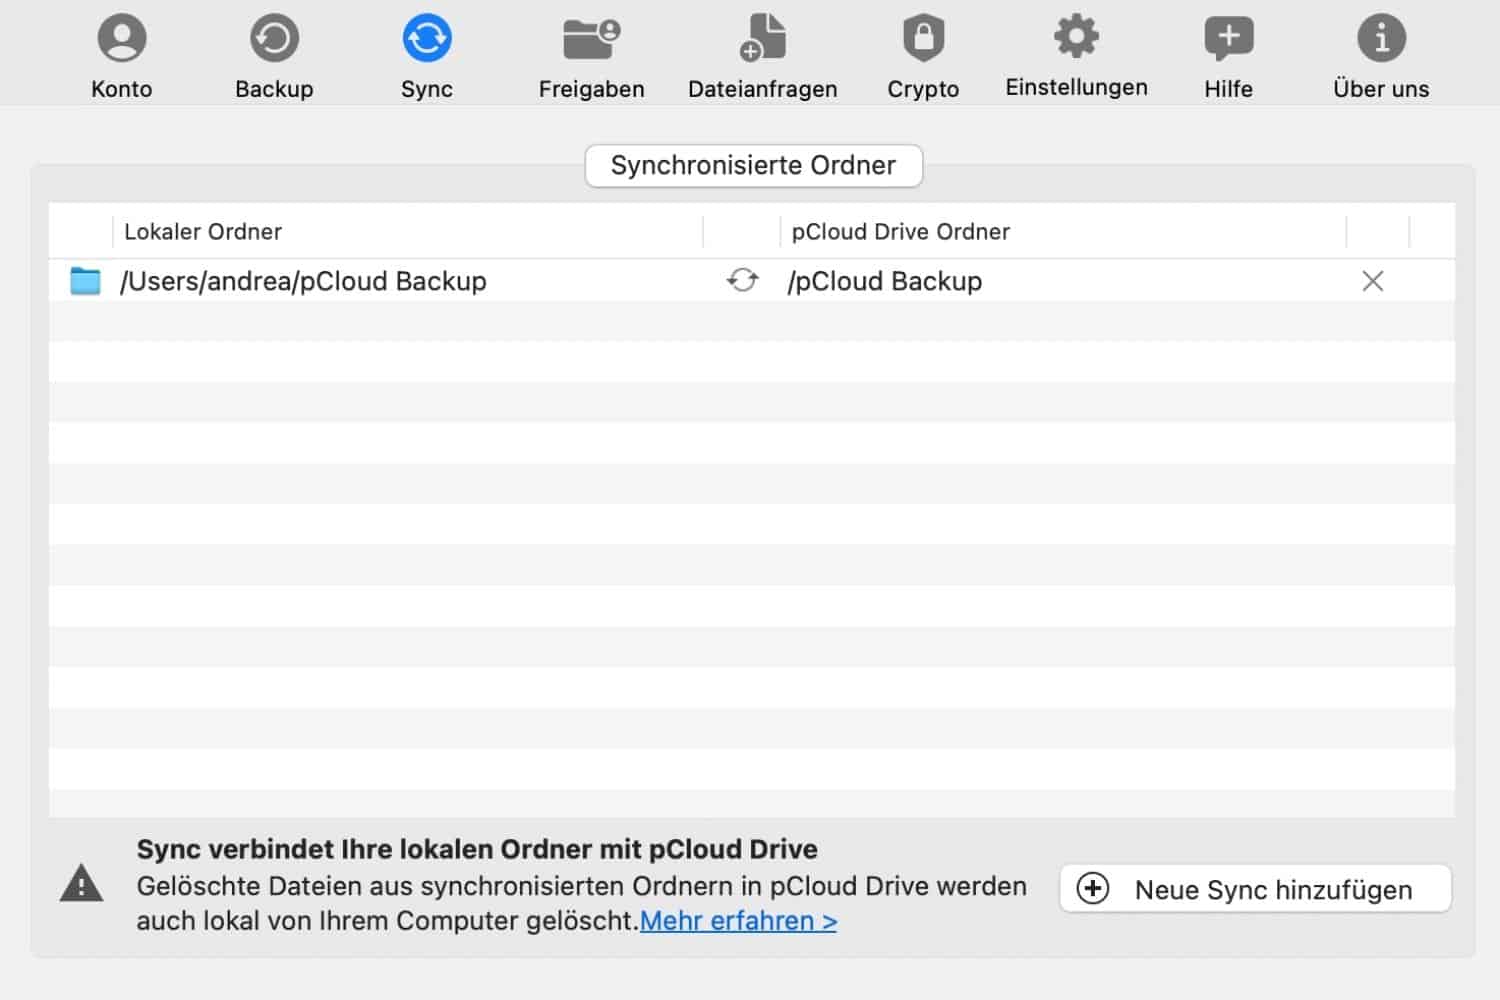
Task: Click the sync arrows icon in the row
Action: (742, 281)
